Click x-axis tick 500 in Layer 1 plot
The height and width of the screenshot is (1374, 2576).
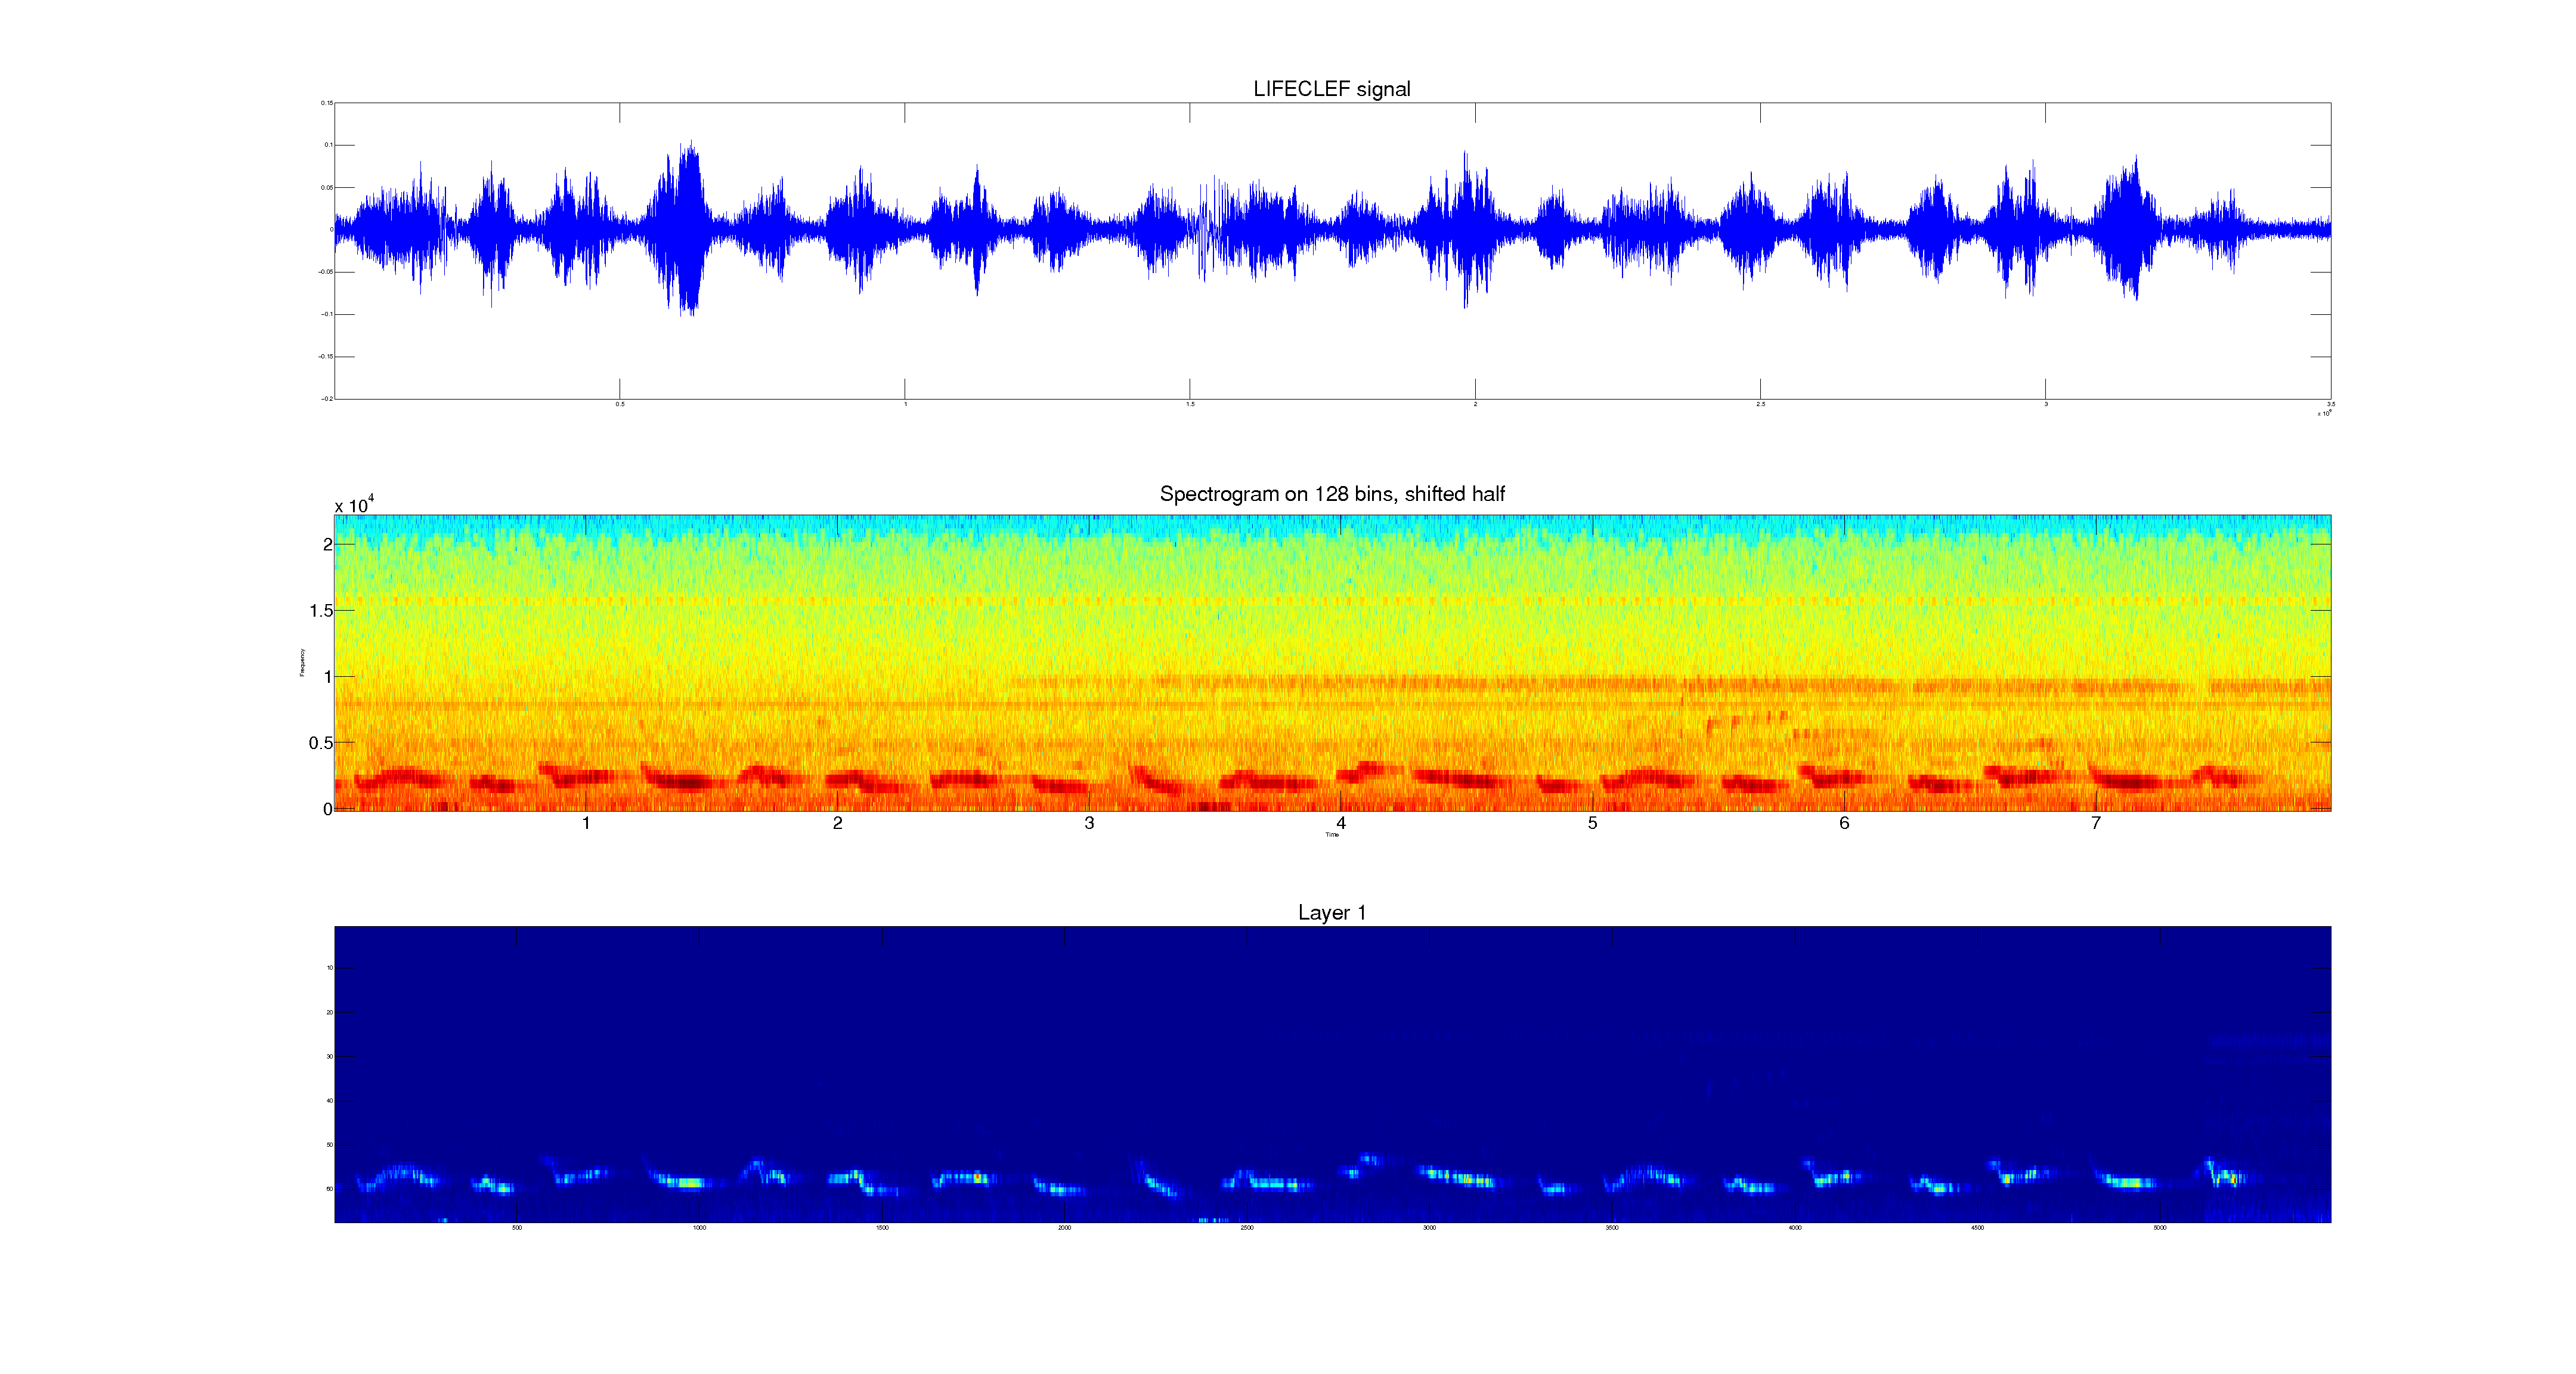coord(517,1227)
